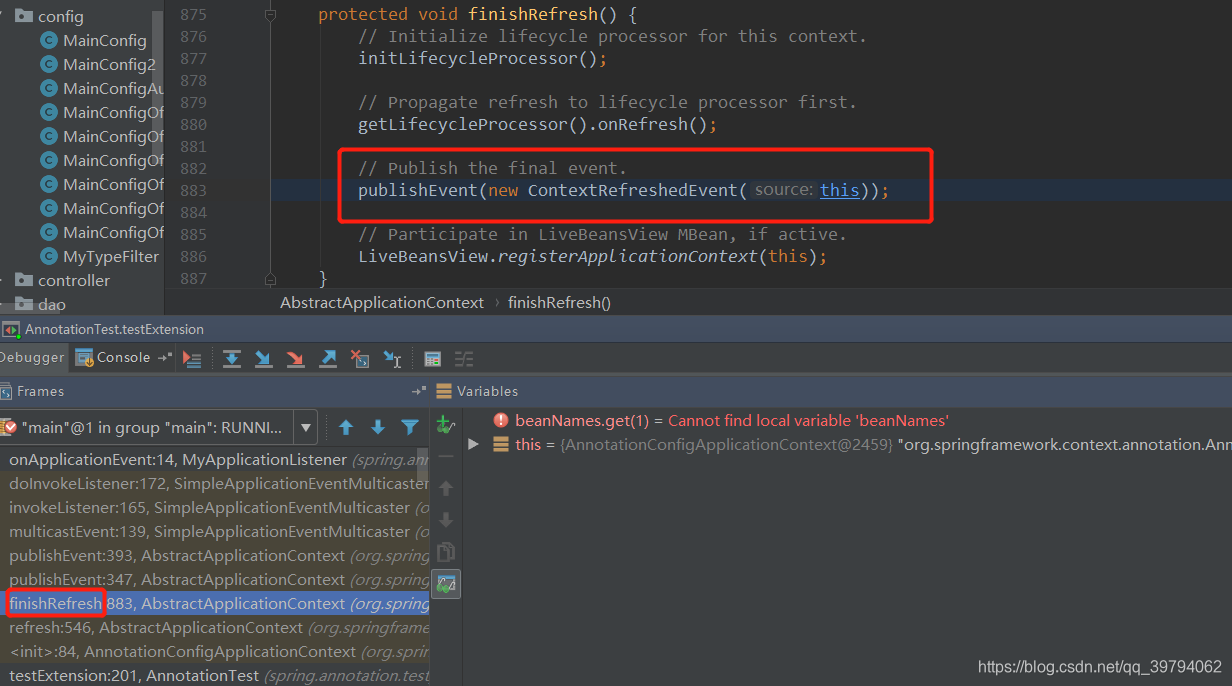Move watch up in Variables sidebar
This screenshot has height=686, width=1232.
tap(446, 488)
